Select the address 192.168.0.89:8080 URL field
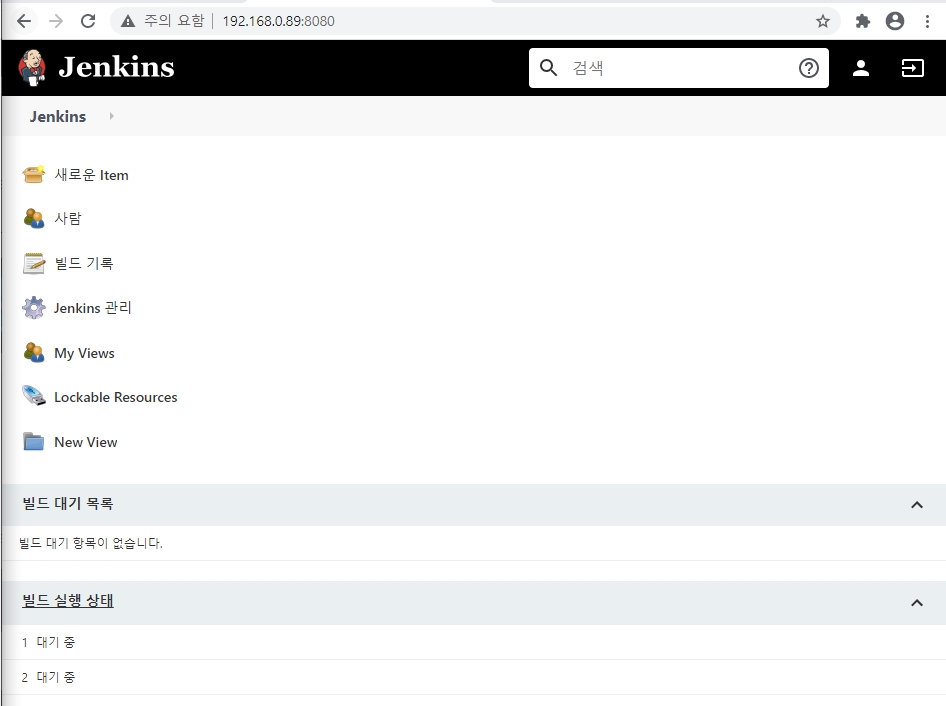Image resolution: width=946 pixels, height=706 pixels. pos(278,21)
